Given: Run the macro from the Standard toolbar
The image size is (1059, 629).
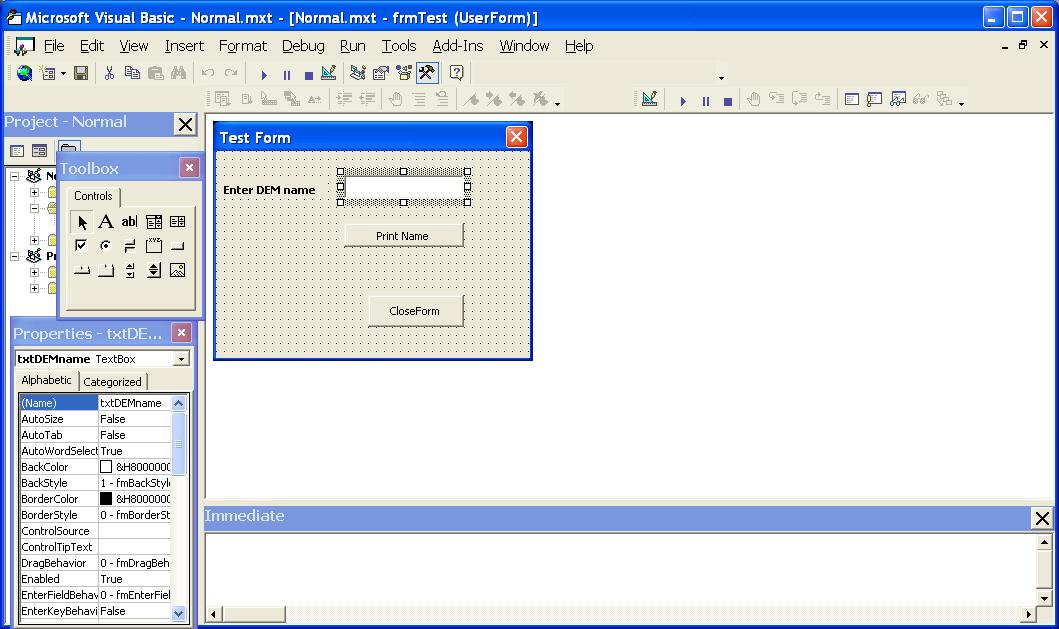Looking at the screenshot, I should click(264, 74).
